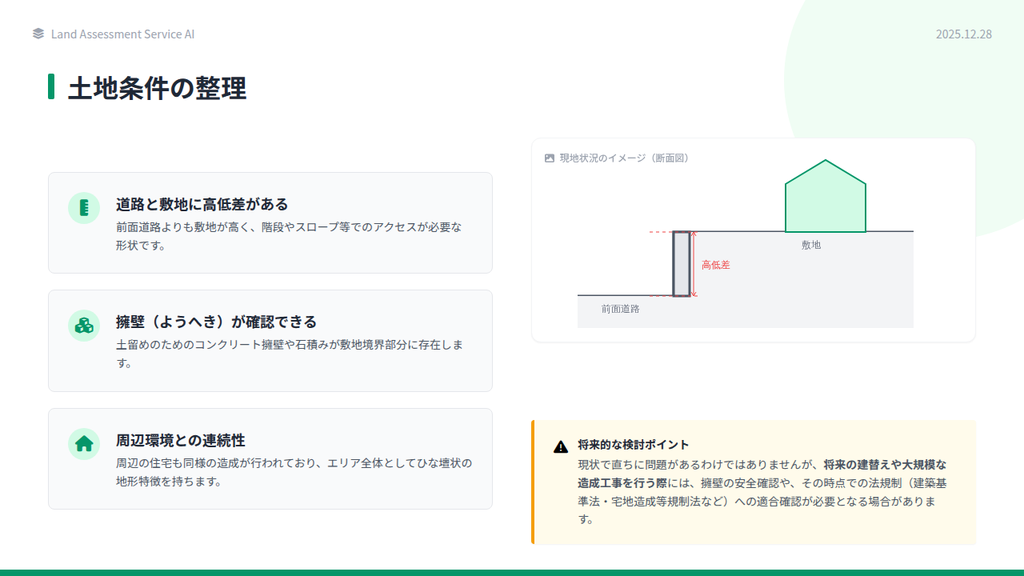1024x576 pixels.
Task: Click the ruler icon for height difference
Action: [x=84, y=208]
